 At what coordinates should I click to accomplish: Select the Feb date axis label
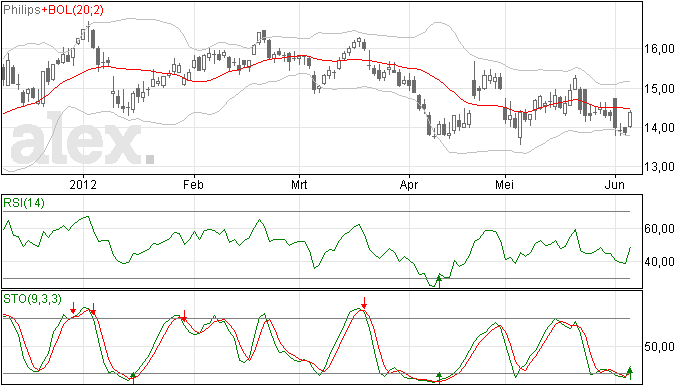tap(193, 184)
